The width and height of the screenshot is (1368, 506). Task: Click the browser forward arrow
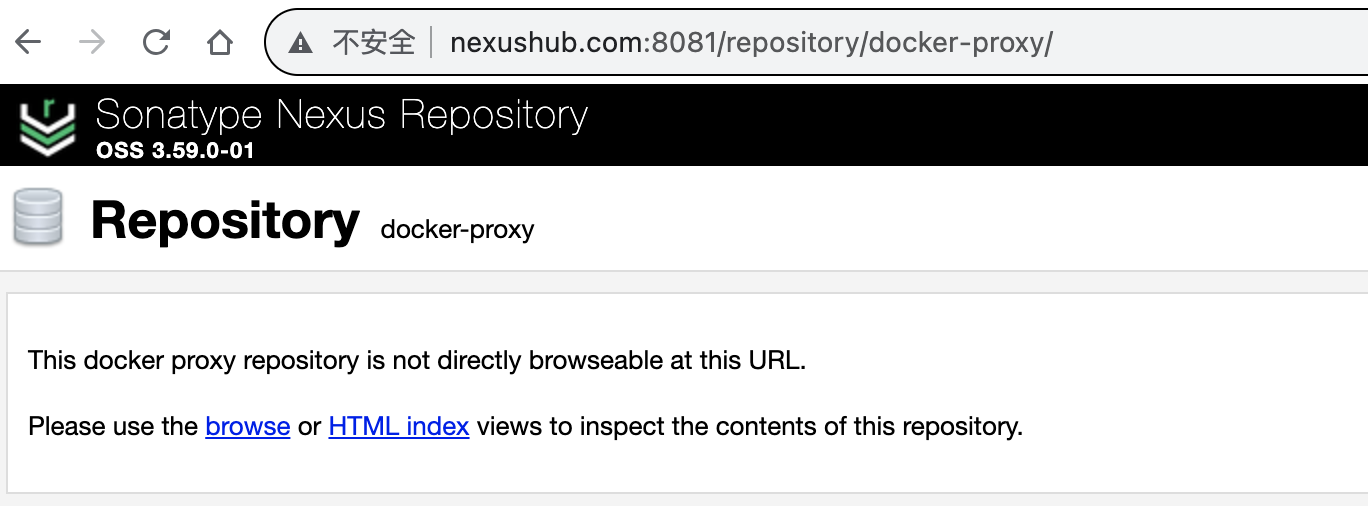tap(92, 42)
